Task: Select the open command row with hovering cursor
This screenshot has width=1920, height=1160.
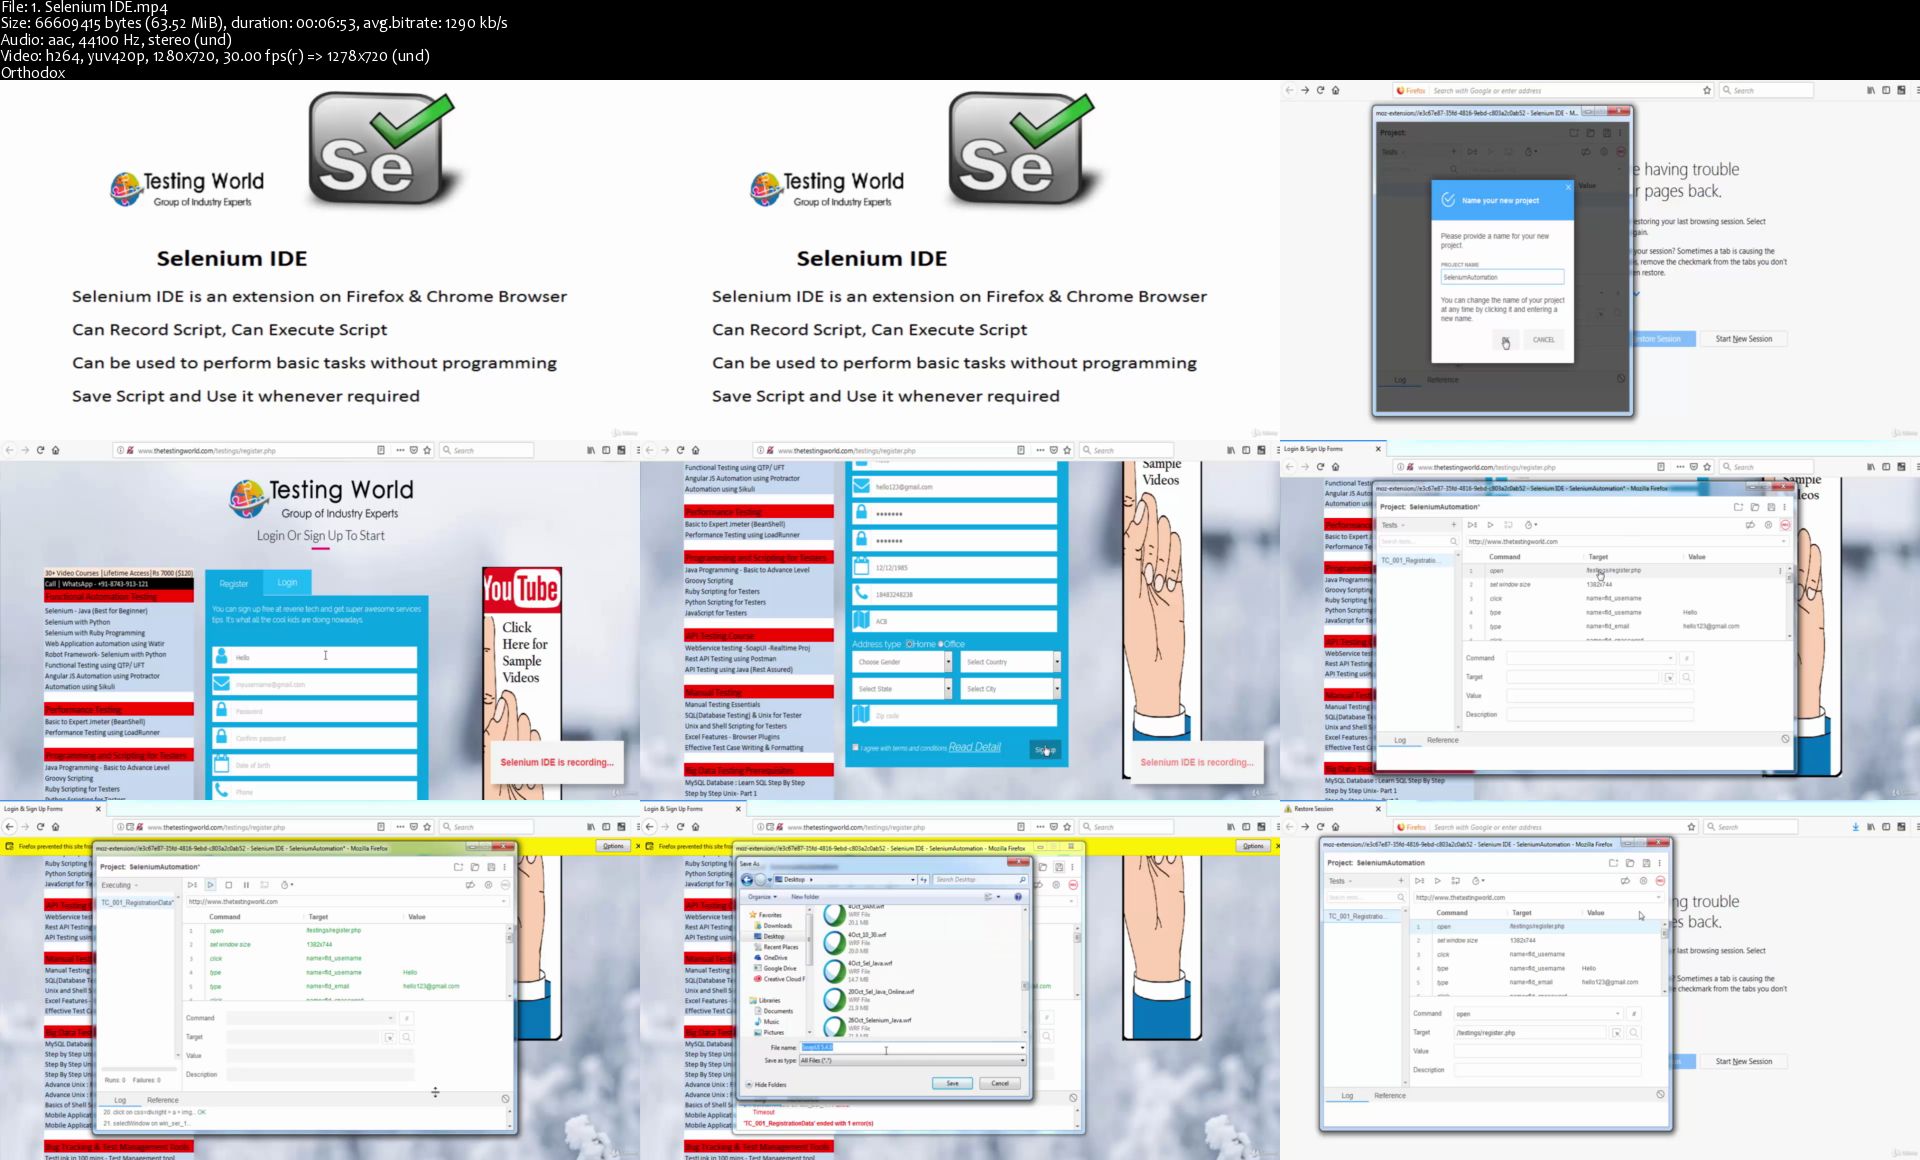Action: [x=1625, y=570]
